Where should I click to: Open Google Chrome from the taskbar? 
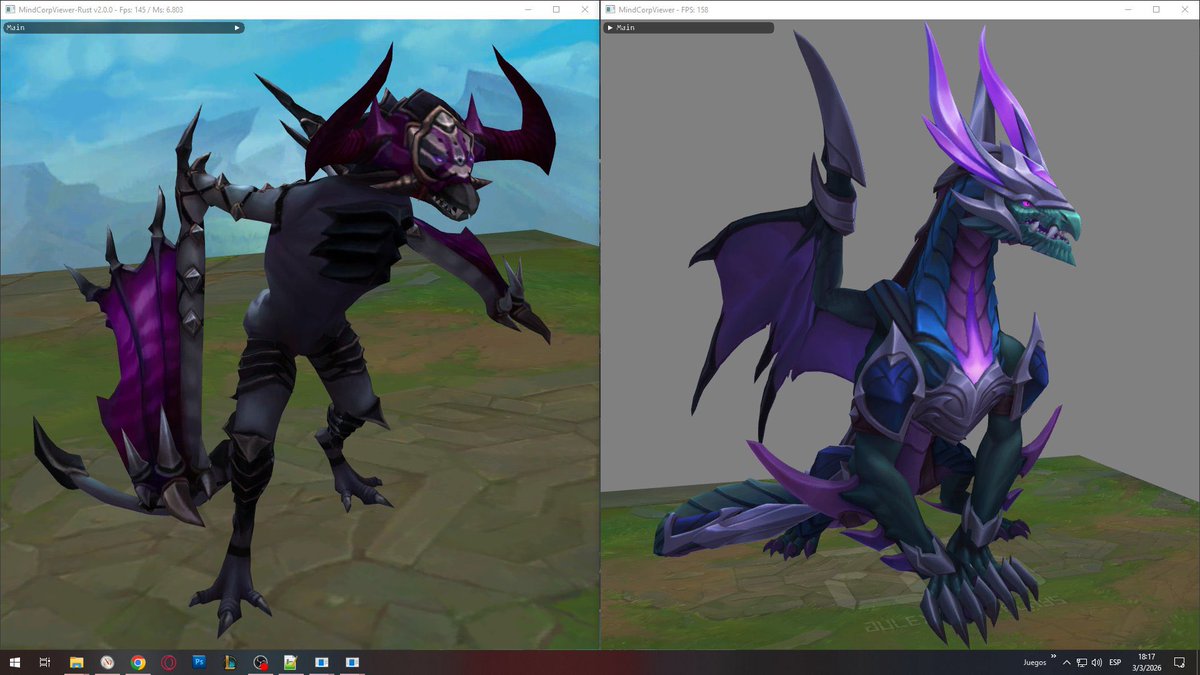click(x=138, y=662)
